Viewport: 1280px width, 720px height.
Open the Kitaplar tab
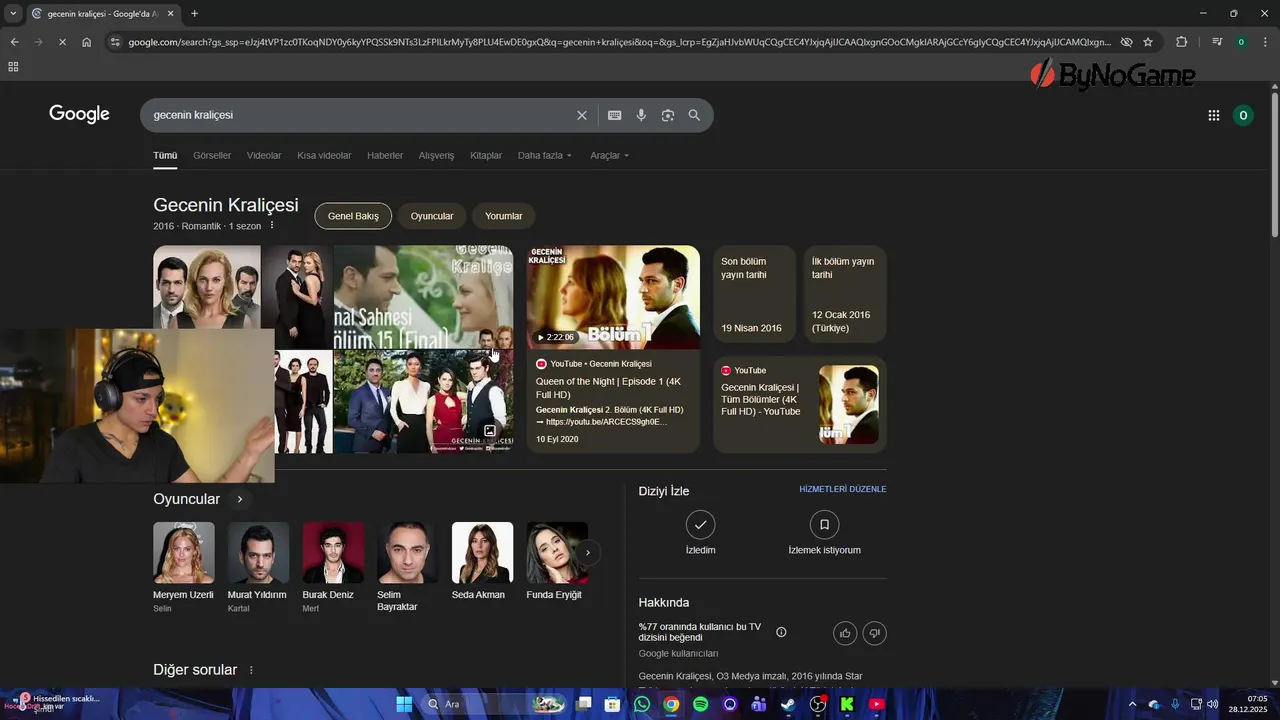click(x=486, y=156)
